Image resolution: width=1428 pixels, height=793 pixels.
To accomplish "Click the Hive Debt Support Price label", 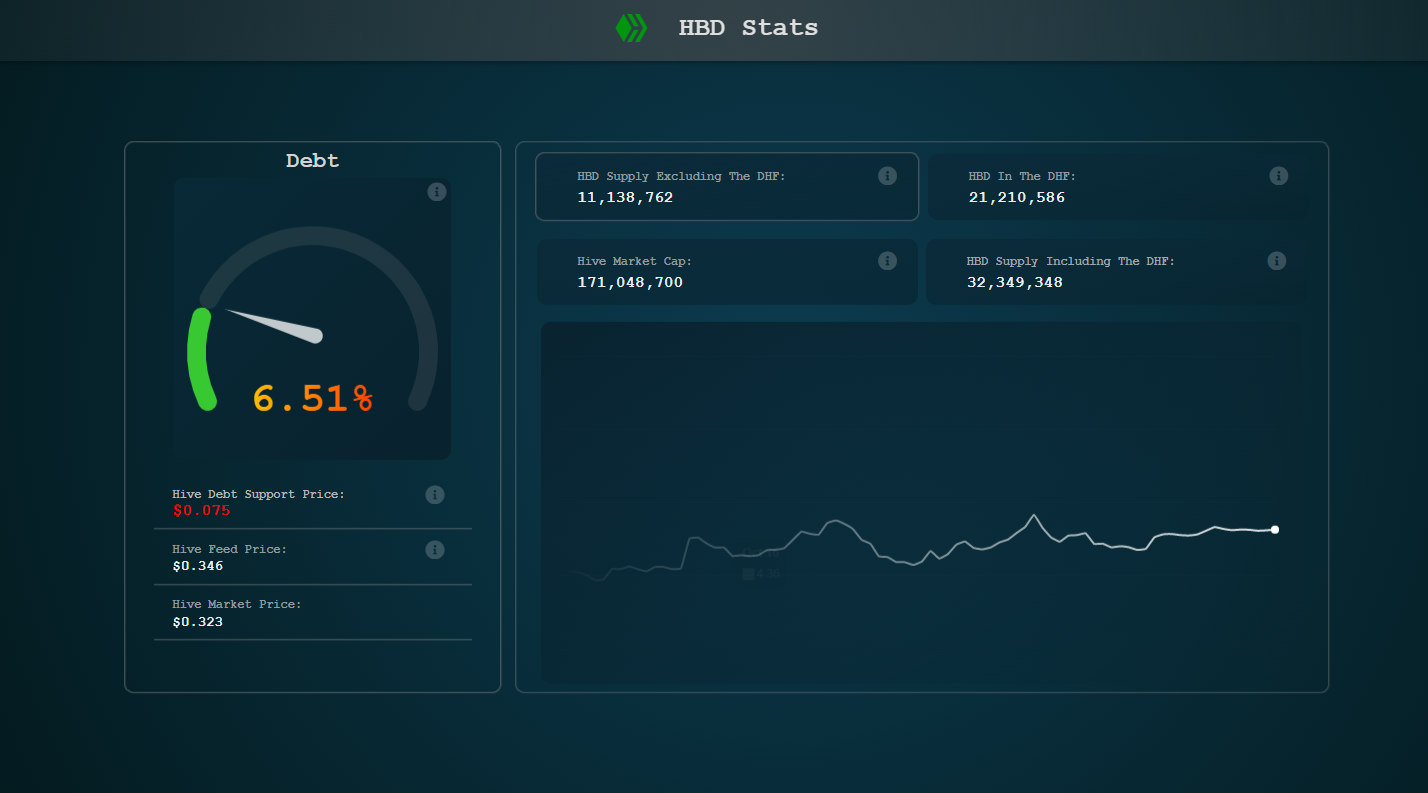I will tap(258, 494).
